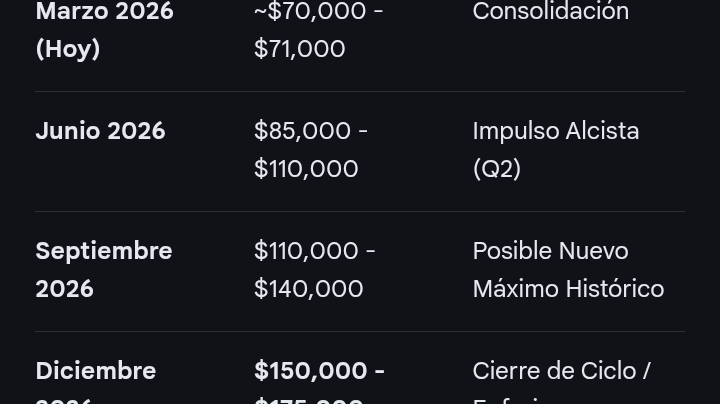Viewport: 720px width, 404px height.
Task: Select the Cierre de Ciclo text
Action: 556,370
